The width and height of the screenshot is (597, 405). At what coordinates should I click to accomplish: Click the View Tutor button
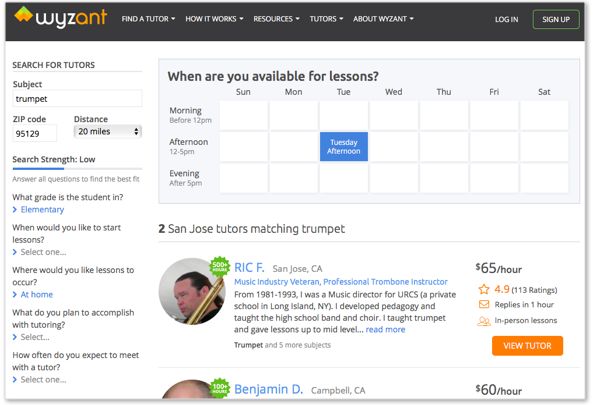[x=527, y=346]
